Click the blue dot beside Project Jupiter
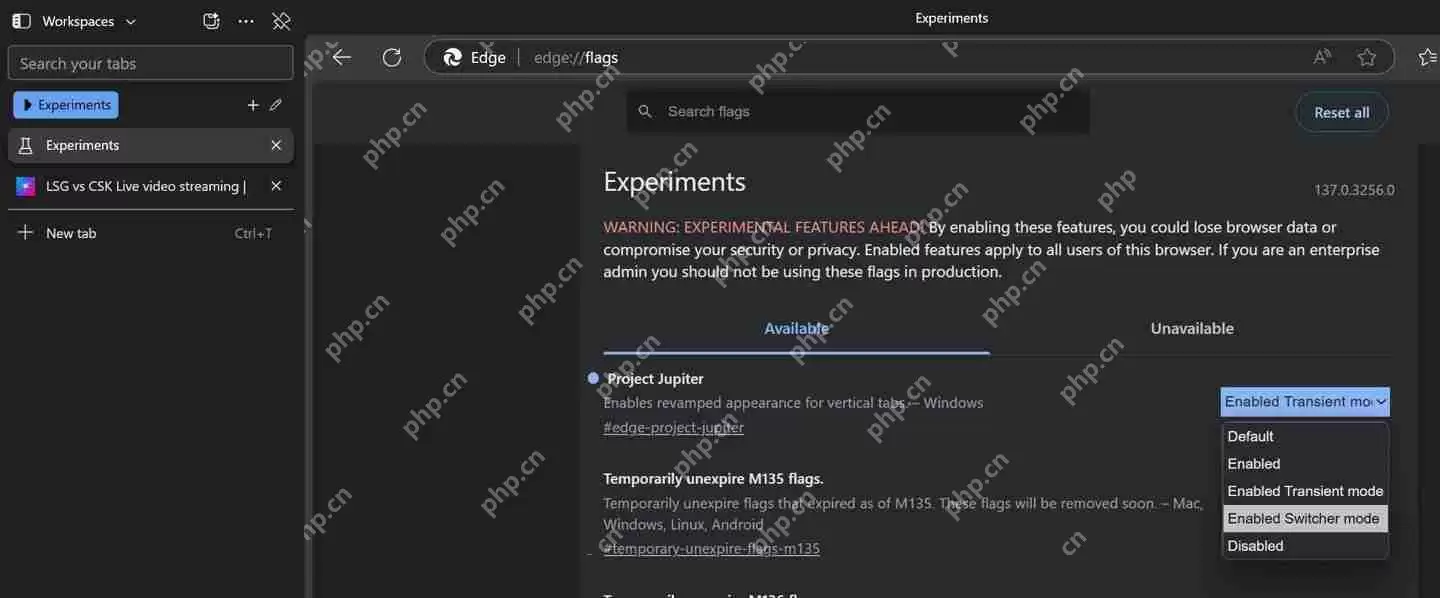This screenshot has height=598, width=1440. coord(592,378)
